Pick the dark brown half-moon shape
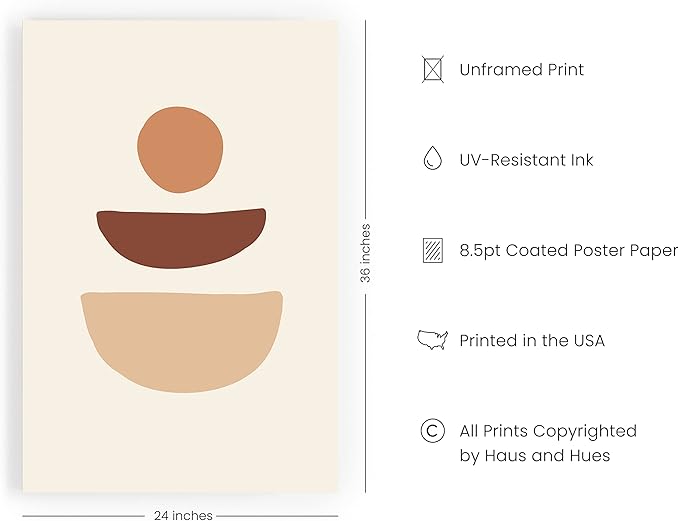The width and height of the screenshot is (679, 521). pos(181,238)
